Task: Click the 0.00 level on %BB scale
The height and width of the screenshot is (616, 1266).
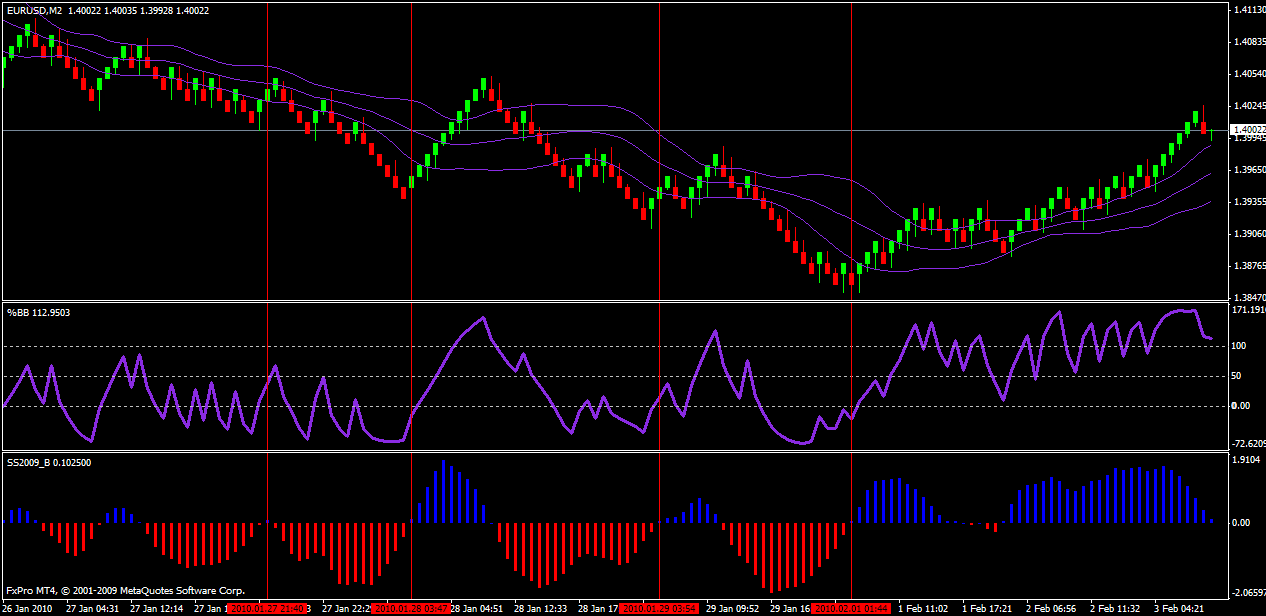Action: tap(1240, 406)
